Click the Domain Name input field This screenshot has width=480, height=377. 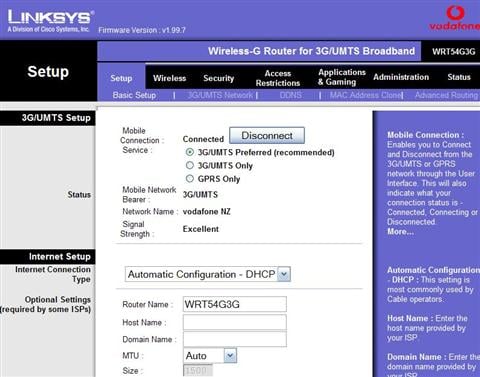click(235, 339)
